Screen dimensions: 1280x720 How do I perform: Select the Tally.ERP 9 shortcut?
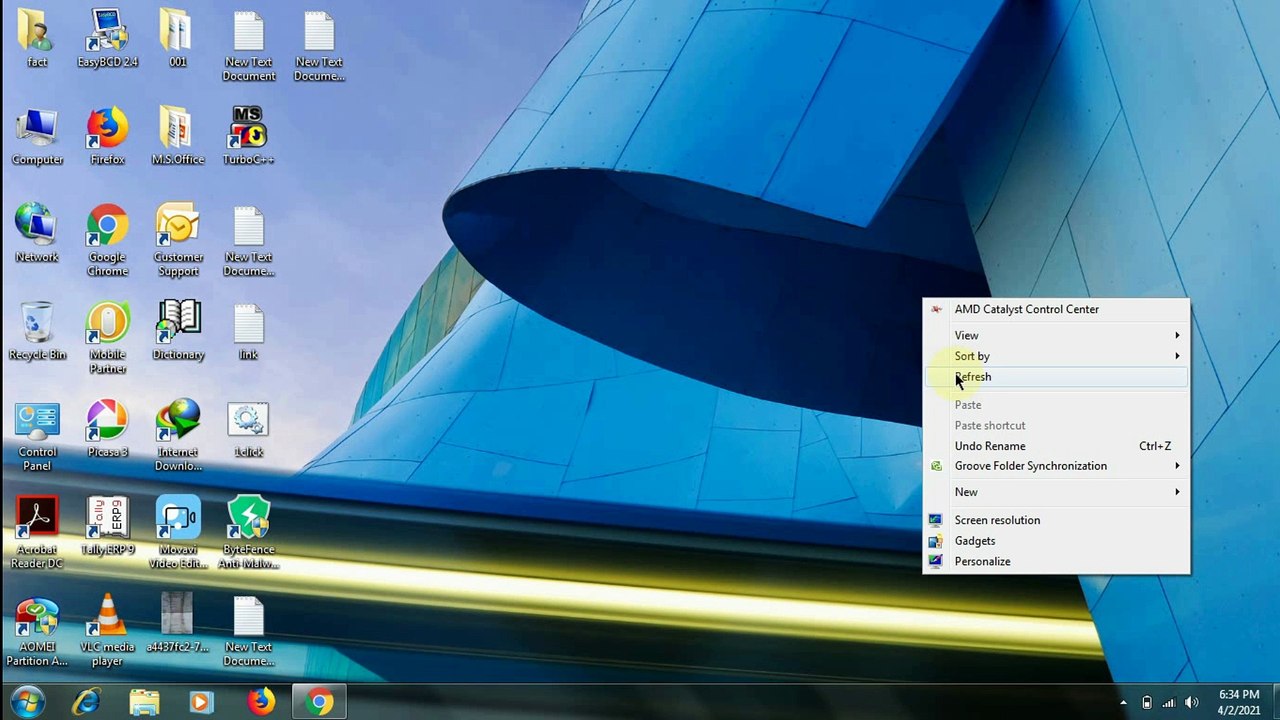click(x=107, y=526)
